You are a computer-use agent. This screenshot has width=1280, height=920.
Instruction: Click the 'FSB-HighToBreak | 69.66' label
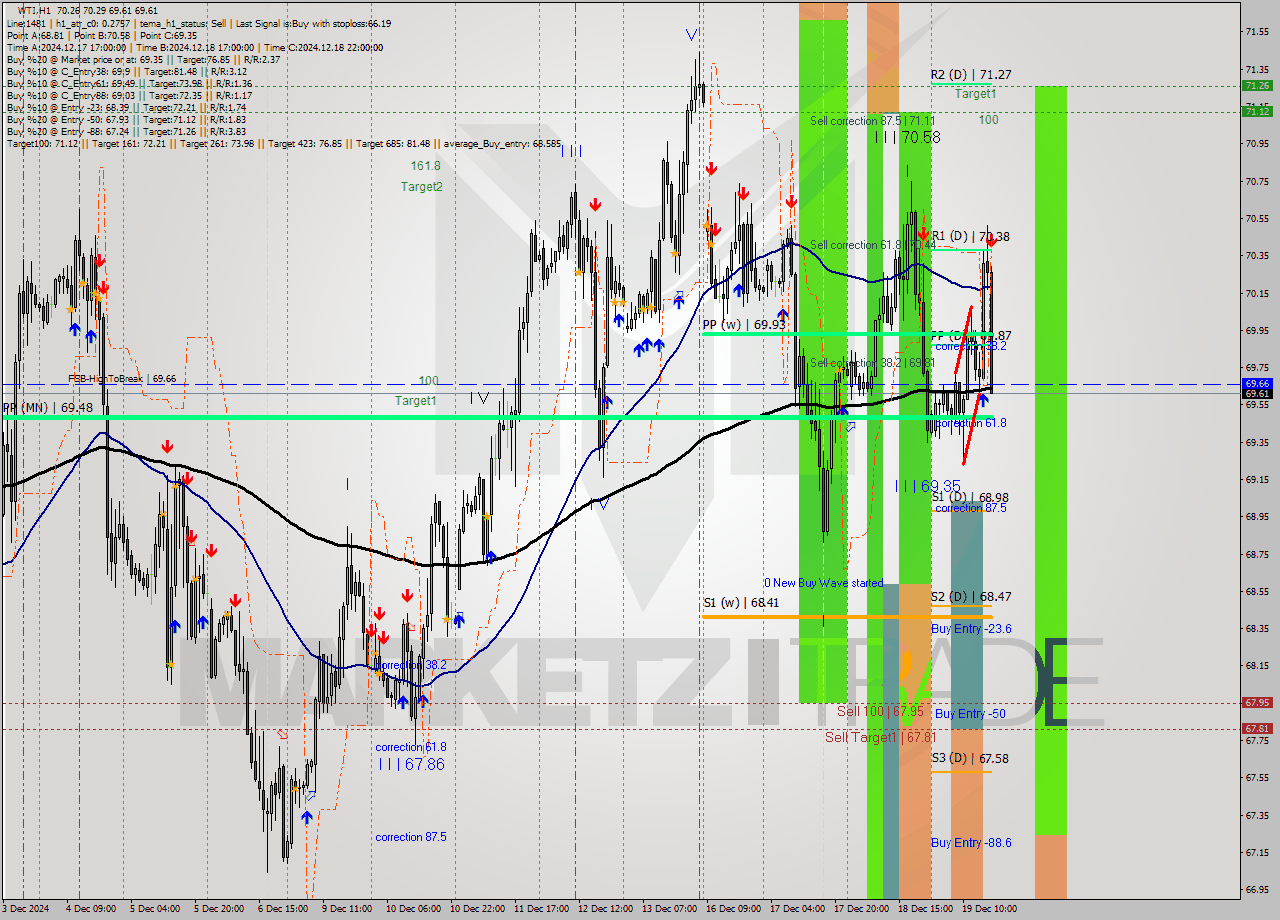click(x=122, y=379)
